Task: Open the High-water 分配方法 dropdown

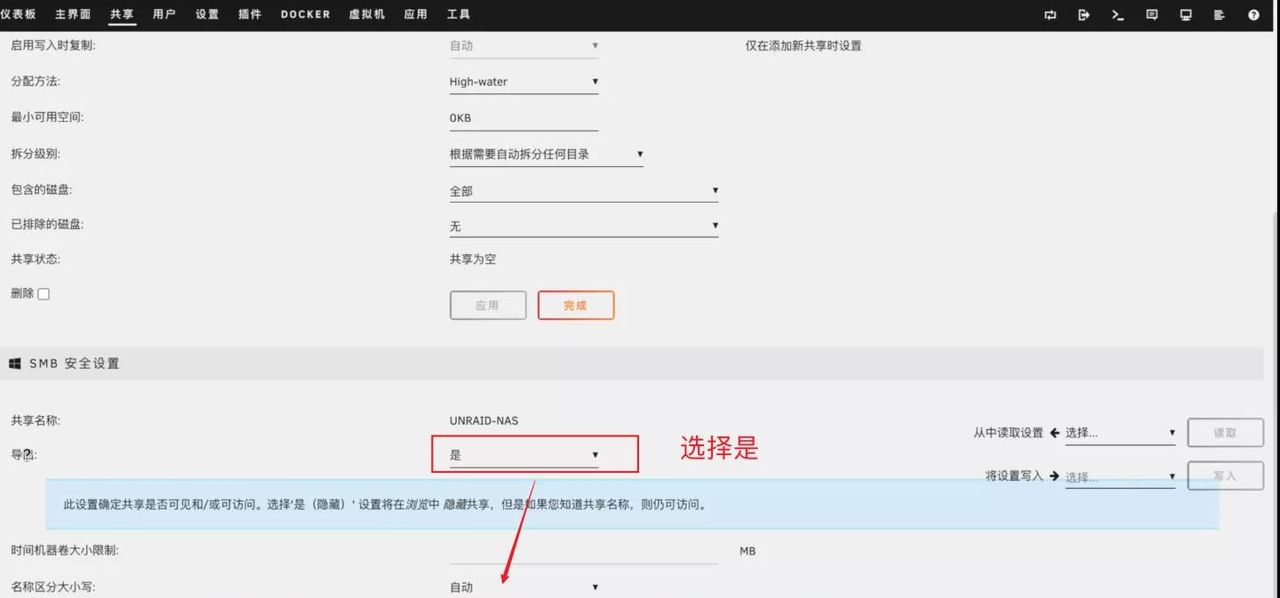Action: point(523,81)
